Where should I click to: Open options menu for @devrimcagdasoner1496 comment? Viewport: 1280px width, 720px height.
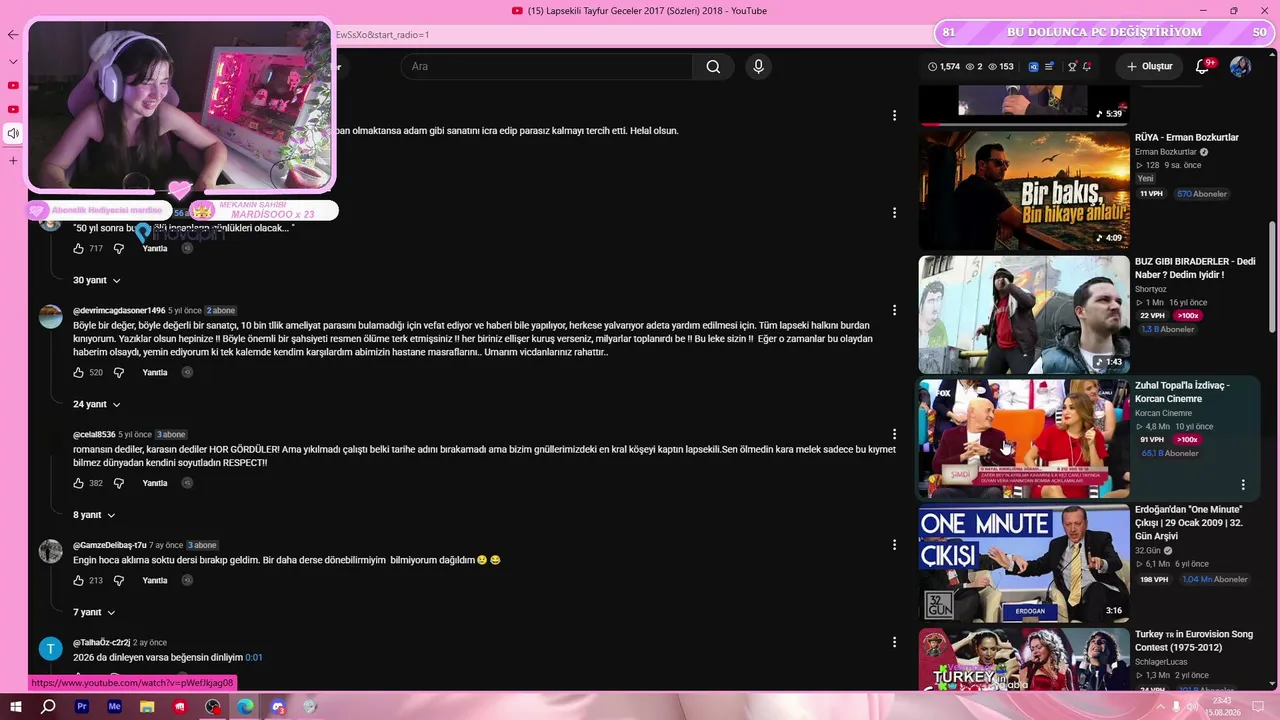tap(894, 311)
